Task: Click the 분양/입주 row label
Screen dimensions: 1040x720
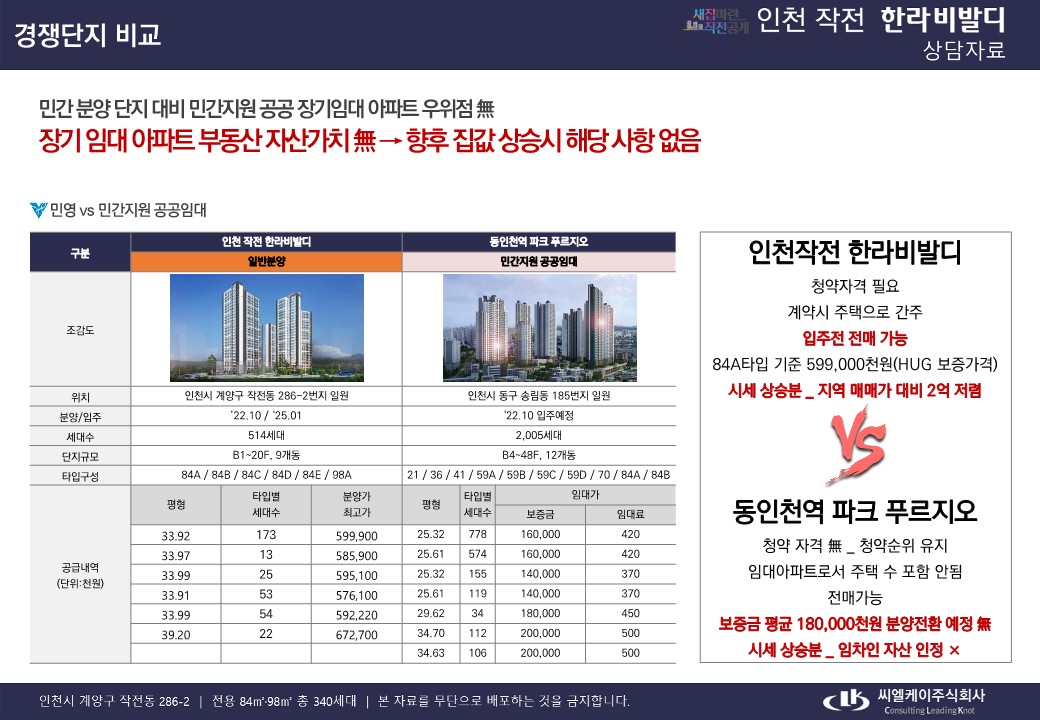Action: tap(80, 417)
